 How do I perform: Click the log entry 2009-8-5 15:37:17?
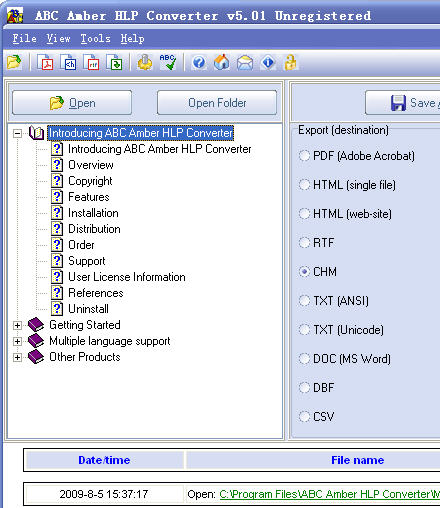104,494
